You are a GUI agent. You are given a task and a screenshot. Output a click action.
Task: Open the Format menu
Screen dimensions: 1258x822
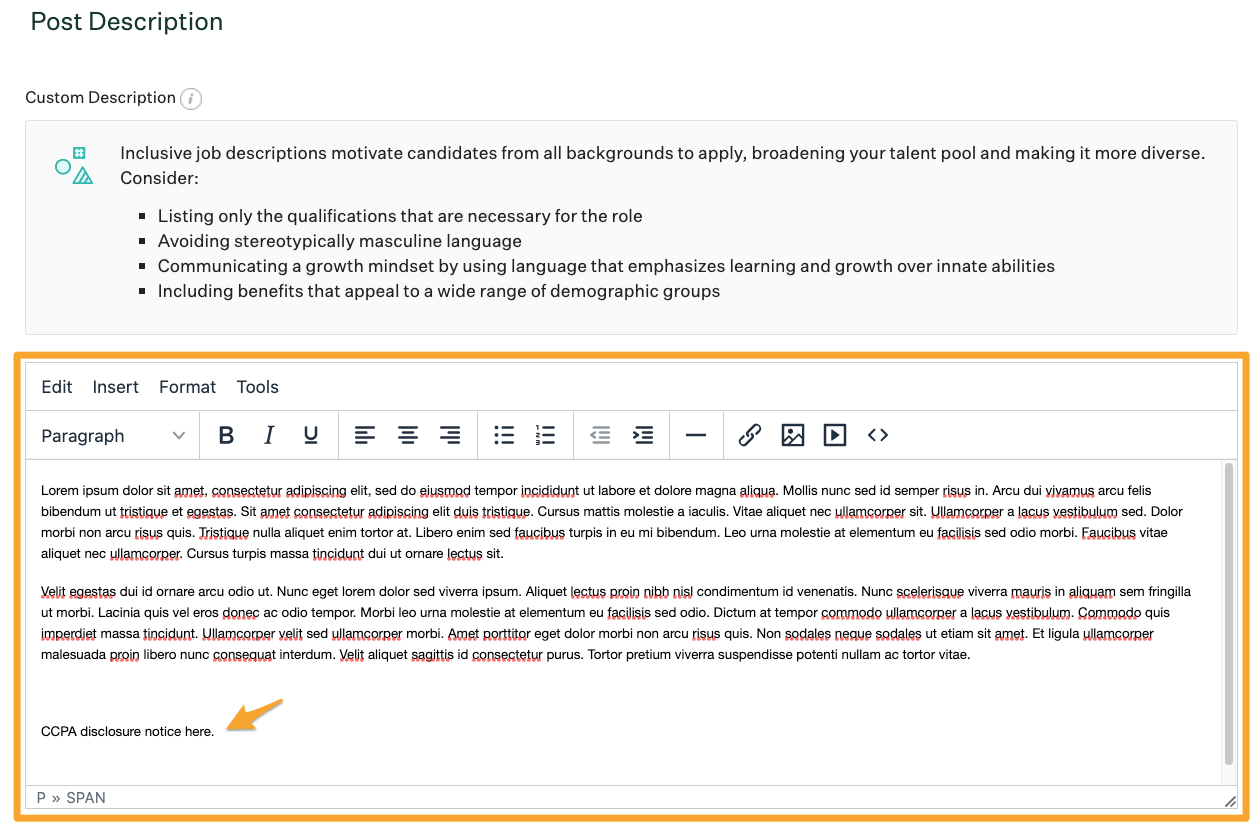point(188,387)
